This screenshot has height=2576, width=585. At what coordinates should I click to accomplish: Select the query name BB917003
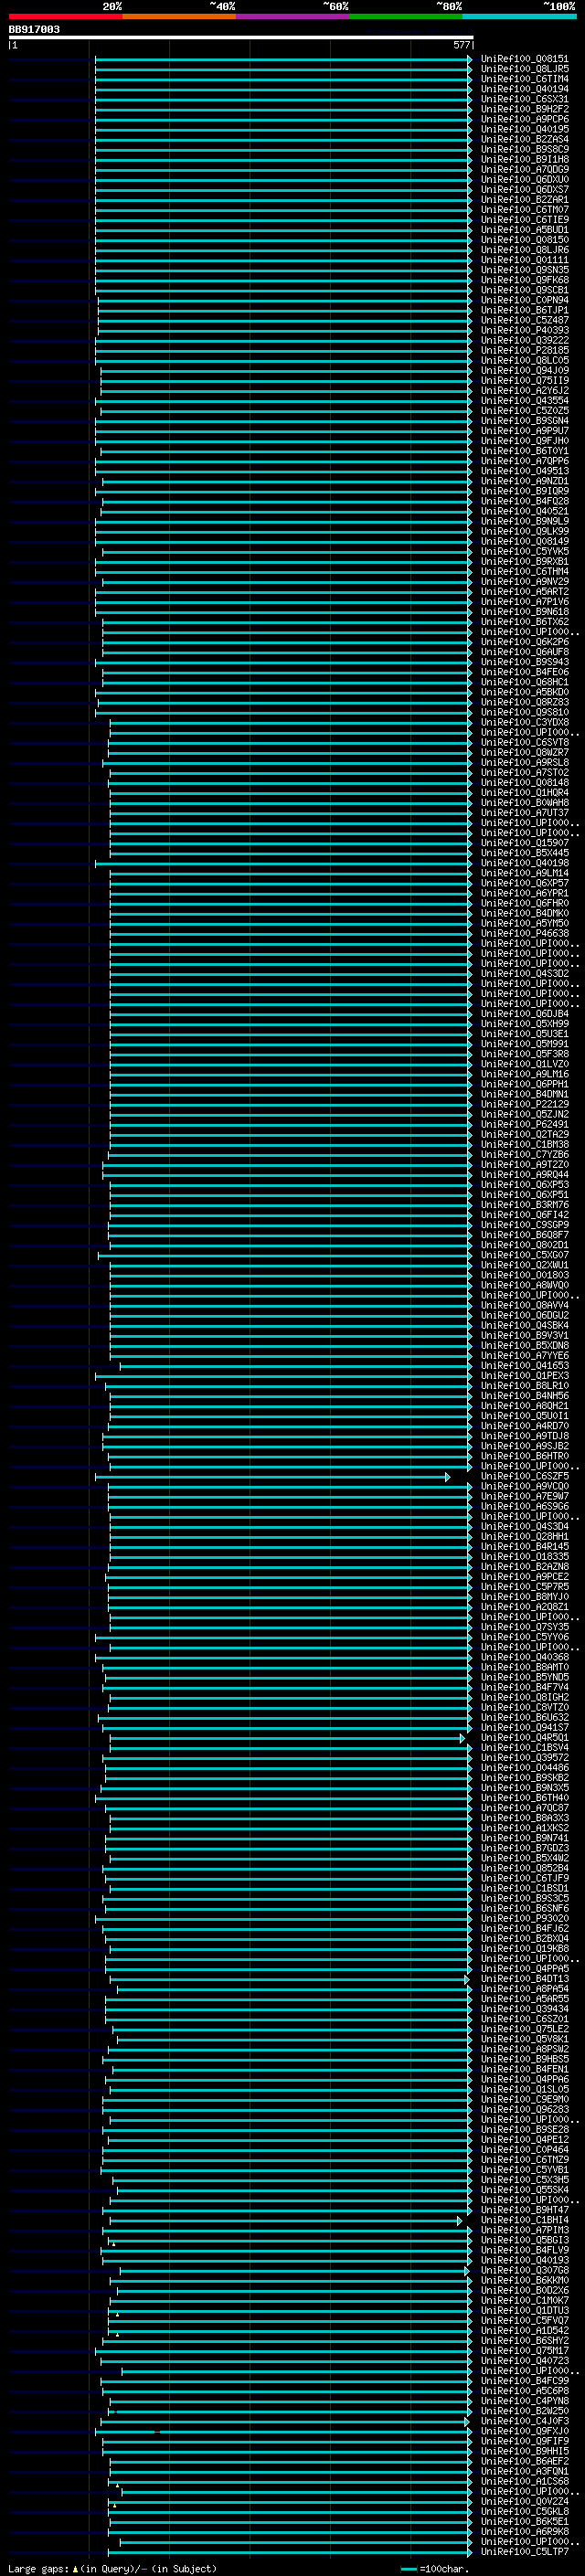pyautogui.click(x=34, y=30)
